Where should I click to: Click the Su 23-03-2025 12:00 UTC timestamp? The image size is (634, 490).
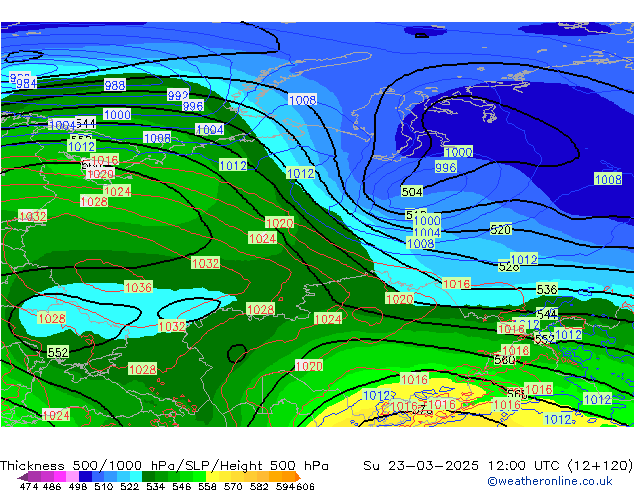[x=497, y=466]
